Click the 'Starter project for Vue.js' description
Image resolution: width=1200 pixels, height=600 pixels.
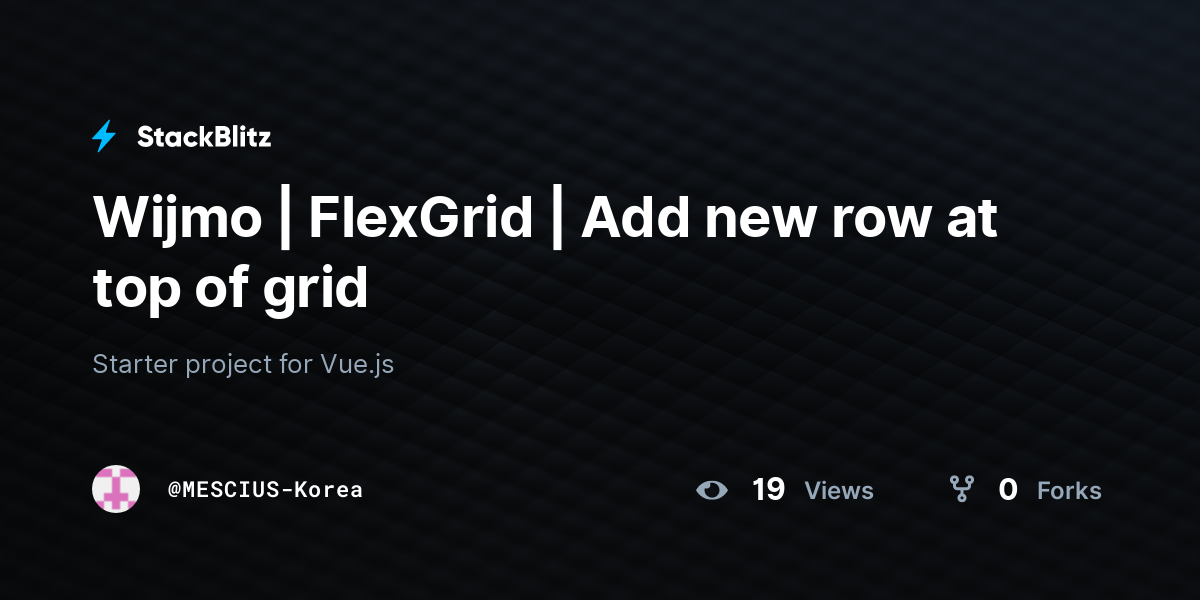[243, 364]
